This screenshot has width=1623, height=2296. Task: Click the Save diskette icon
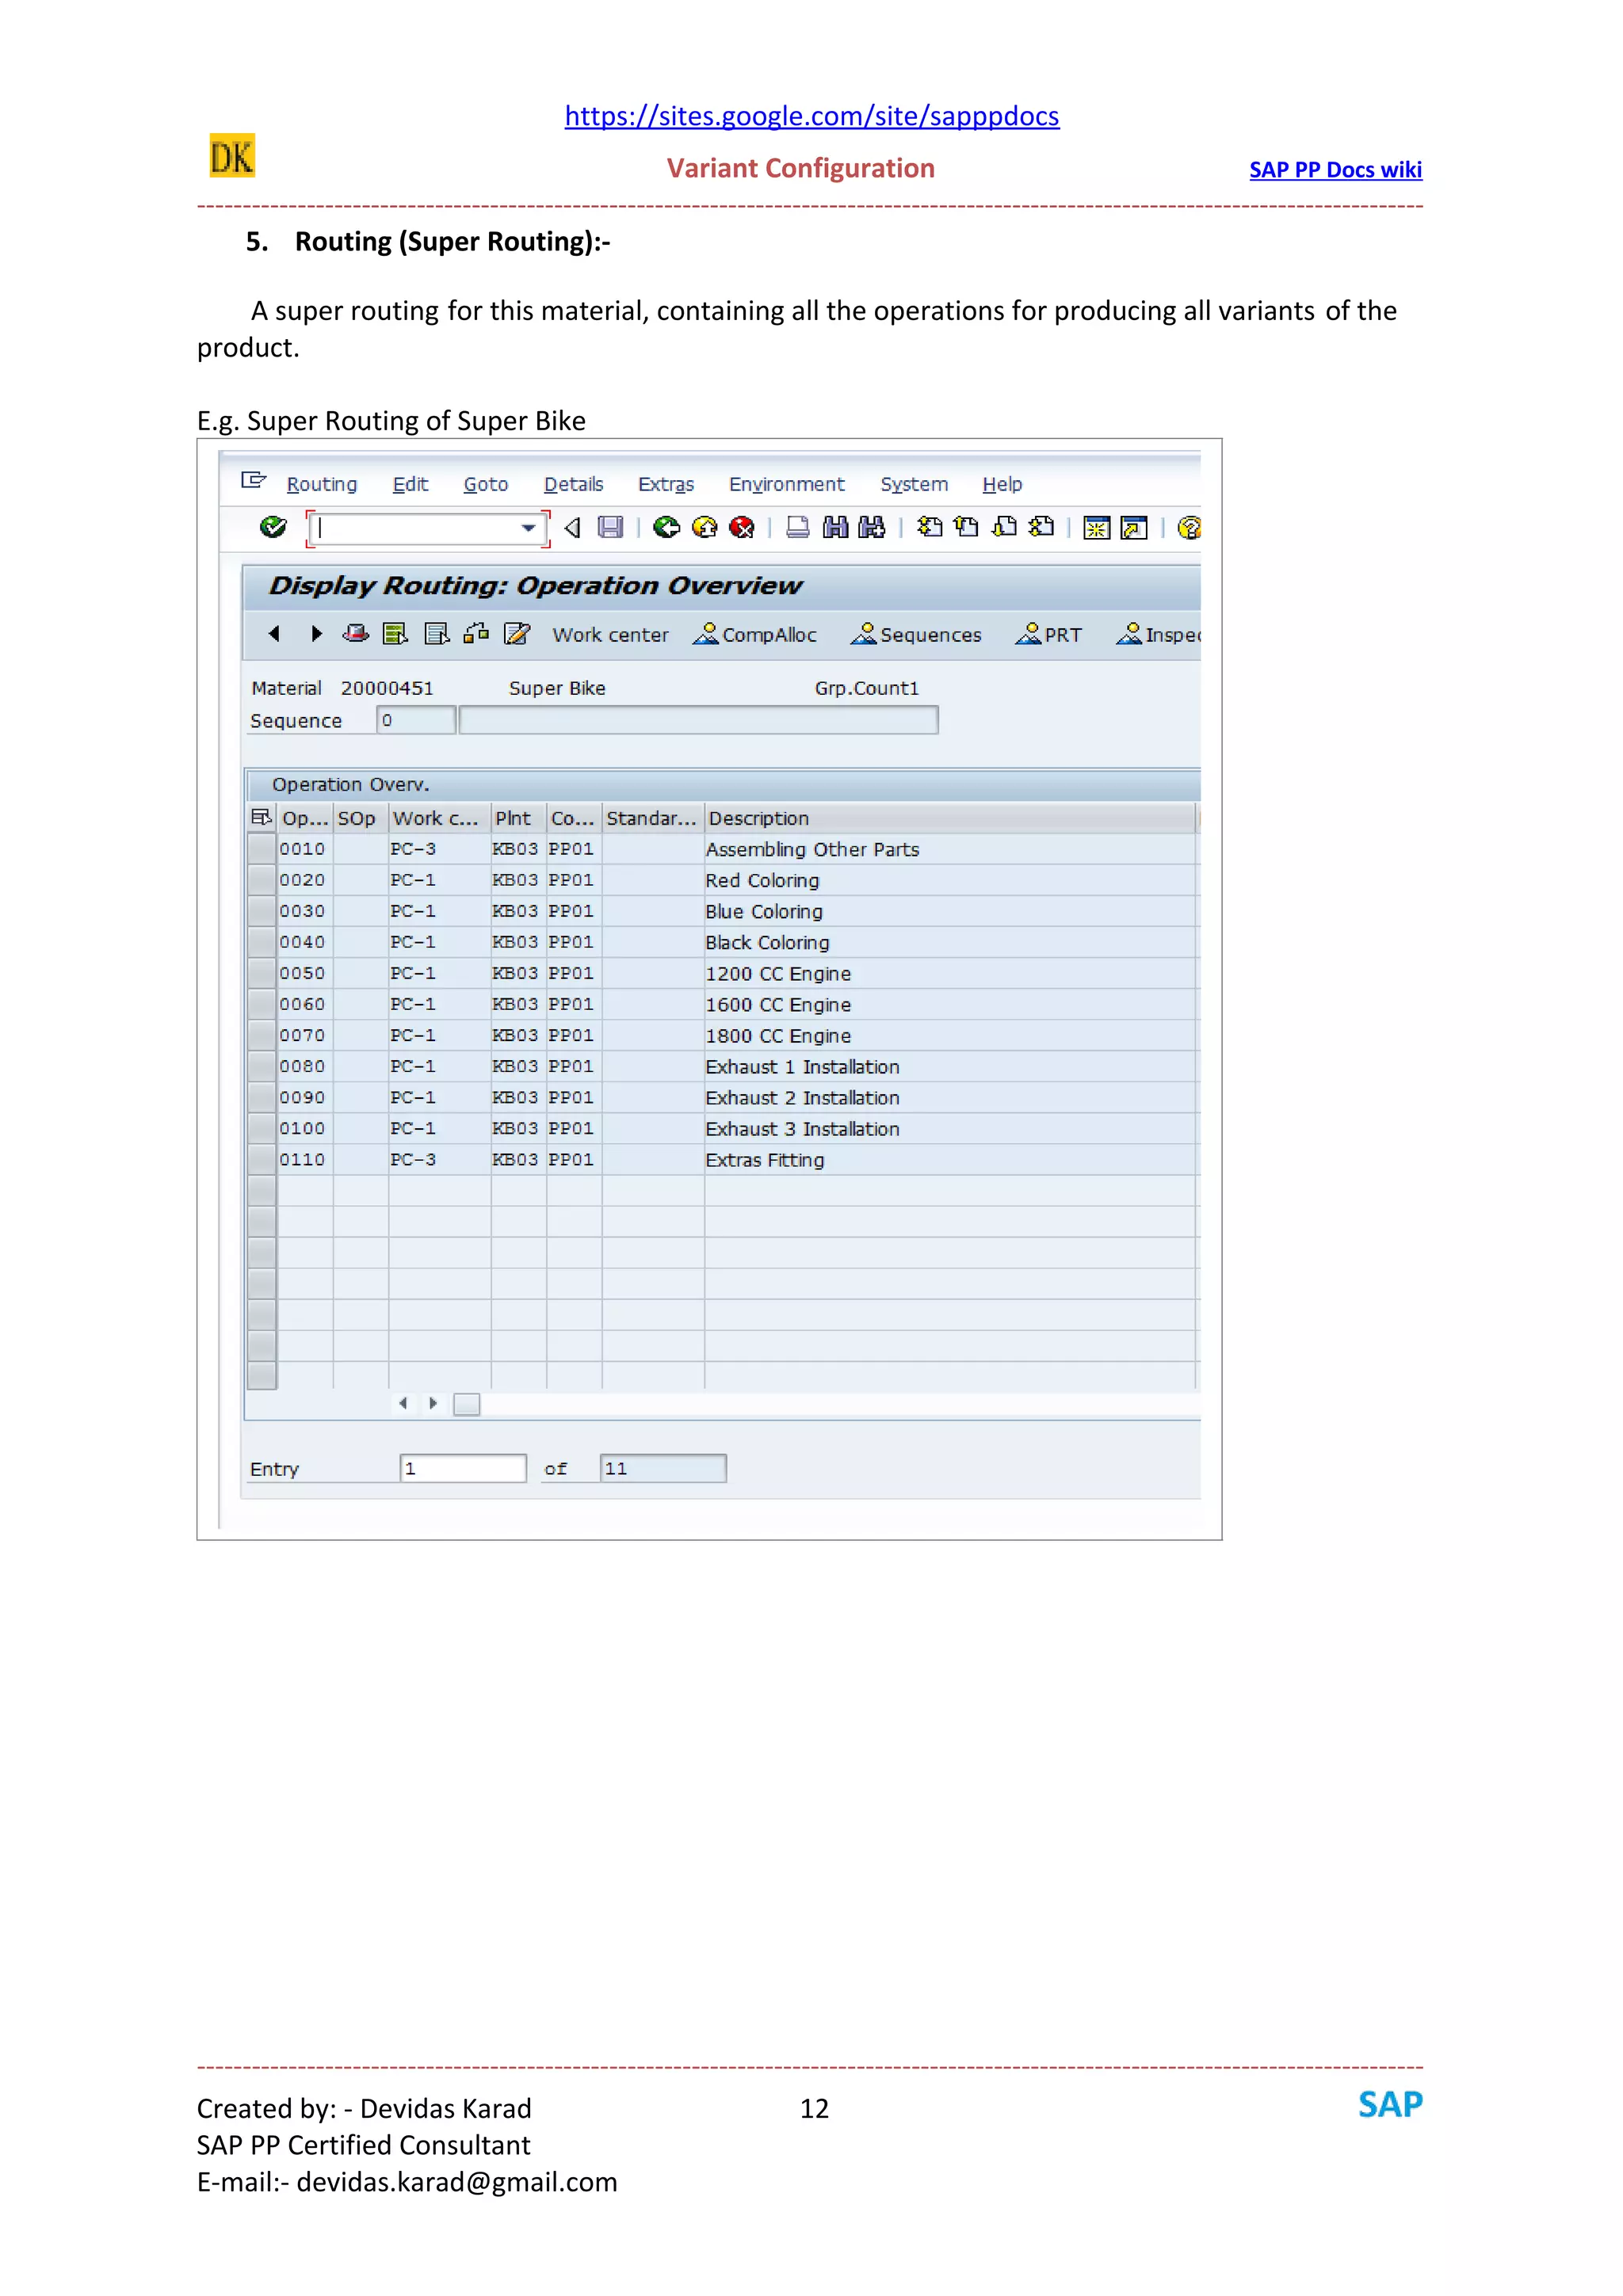point(610,527)
